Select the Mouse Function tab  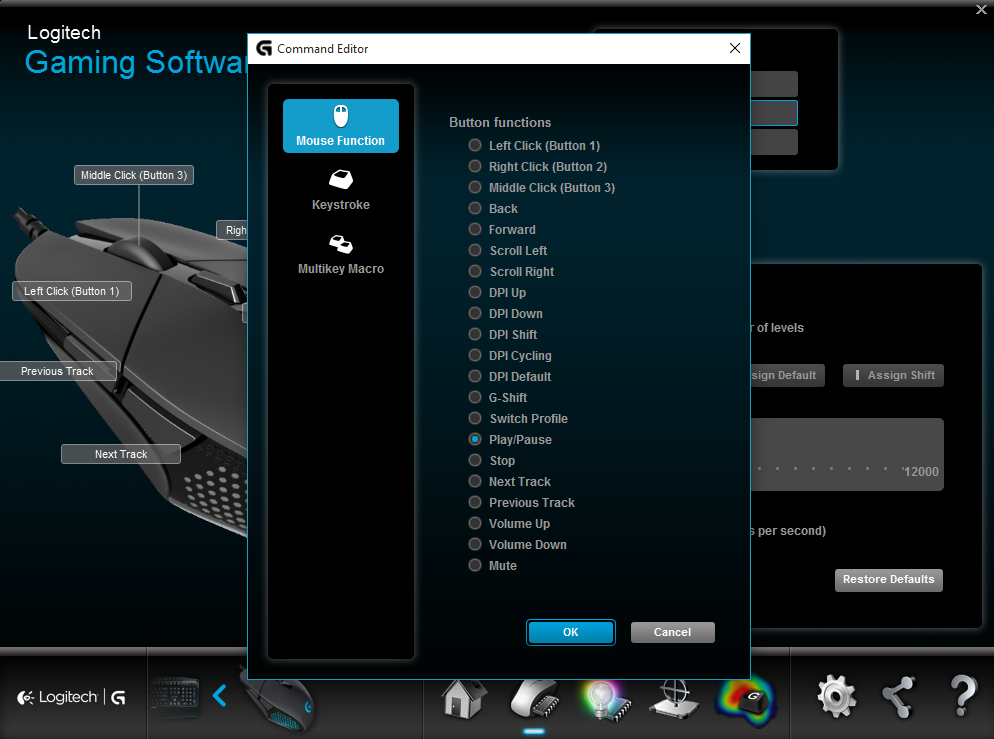(x=340, y=126)
